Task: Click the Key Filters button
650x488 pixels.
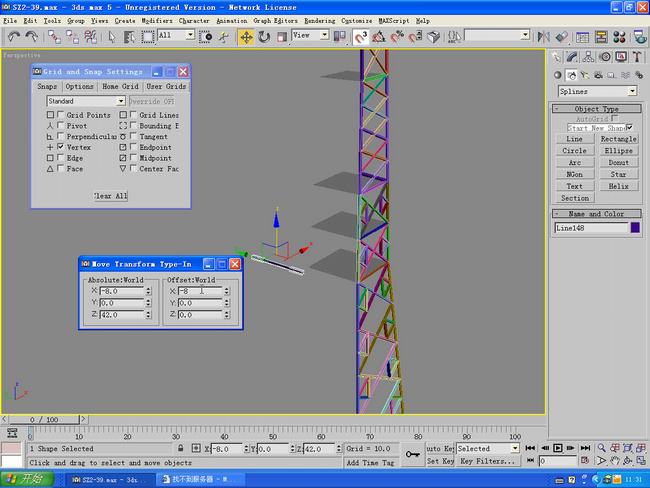Action: pos(488,461)
